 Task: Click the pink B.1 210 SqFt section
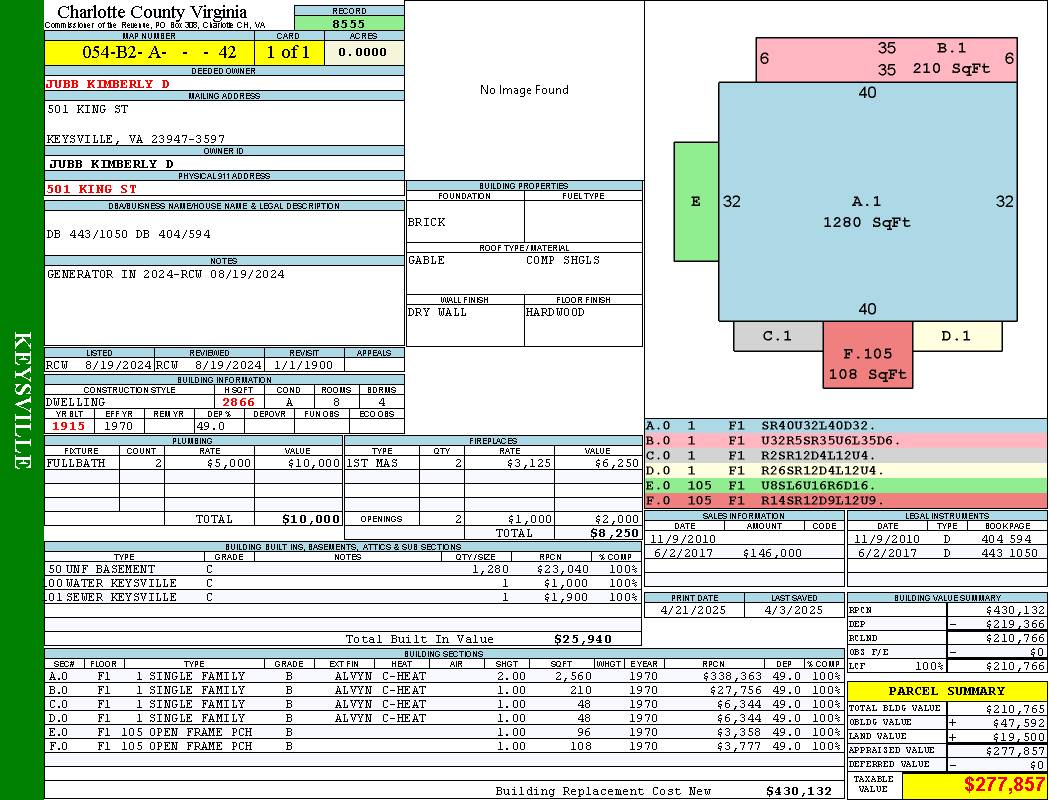pyautogui.click(x=887, y=60)
